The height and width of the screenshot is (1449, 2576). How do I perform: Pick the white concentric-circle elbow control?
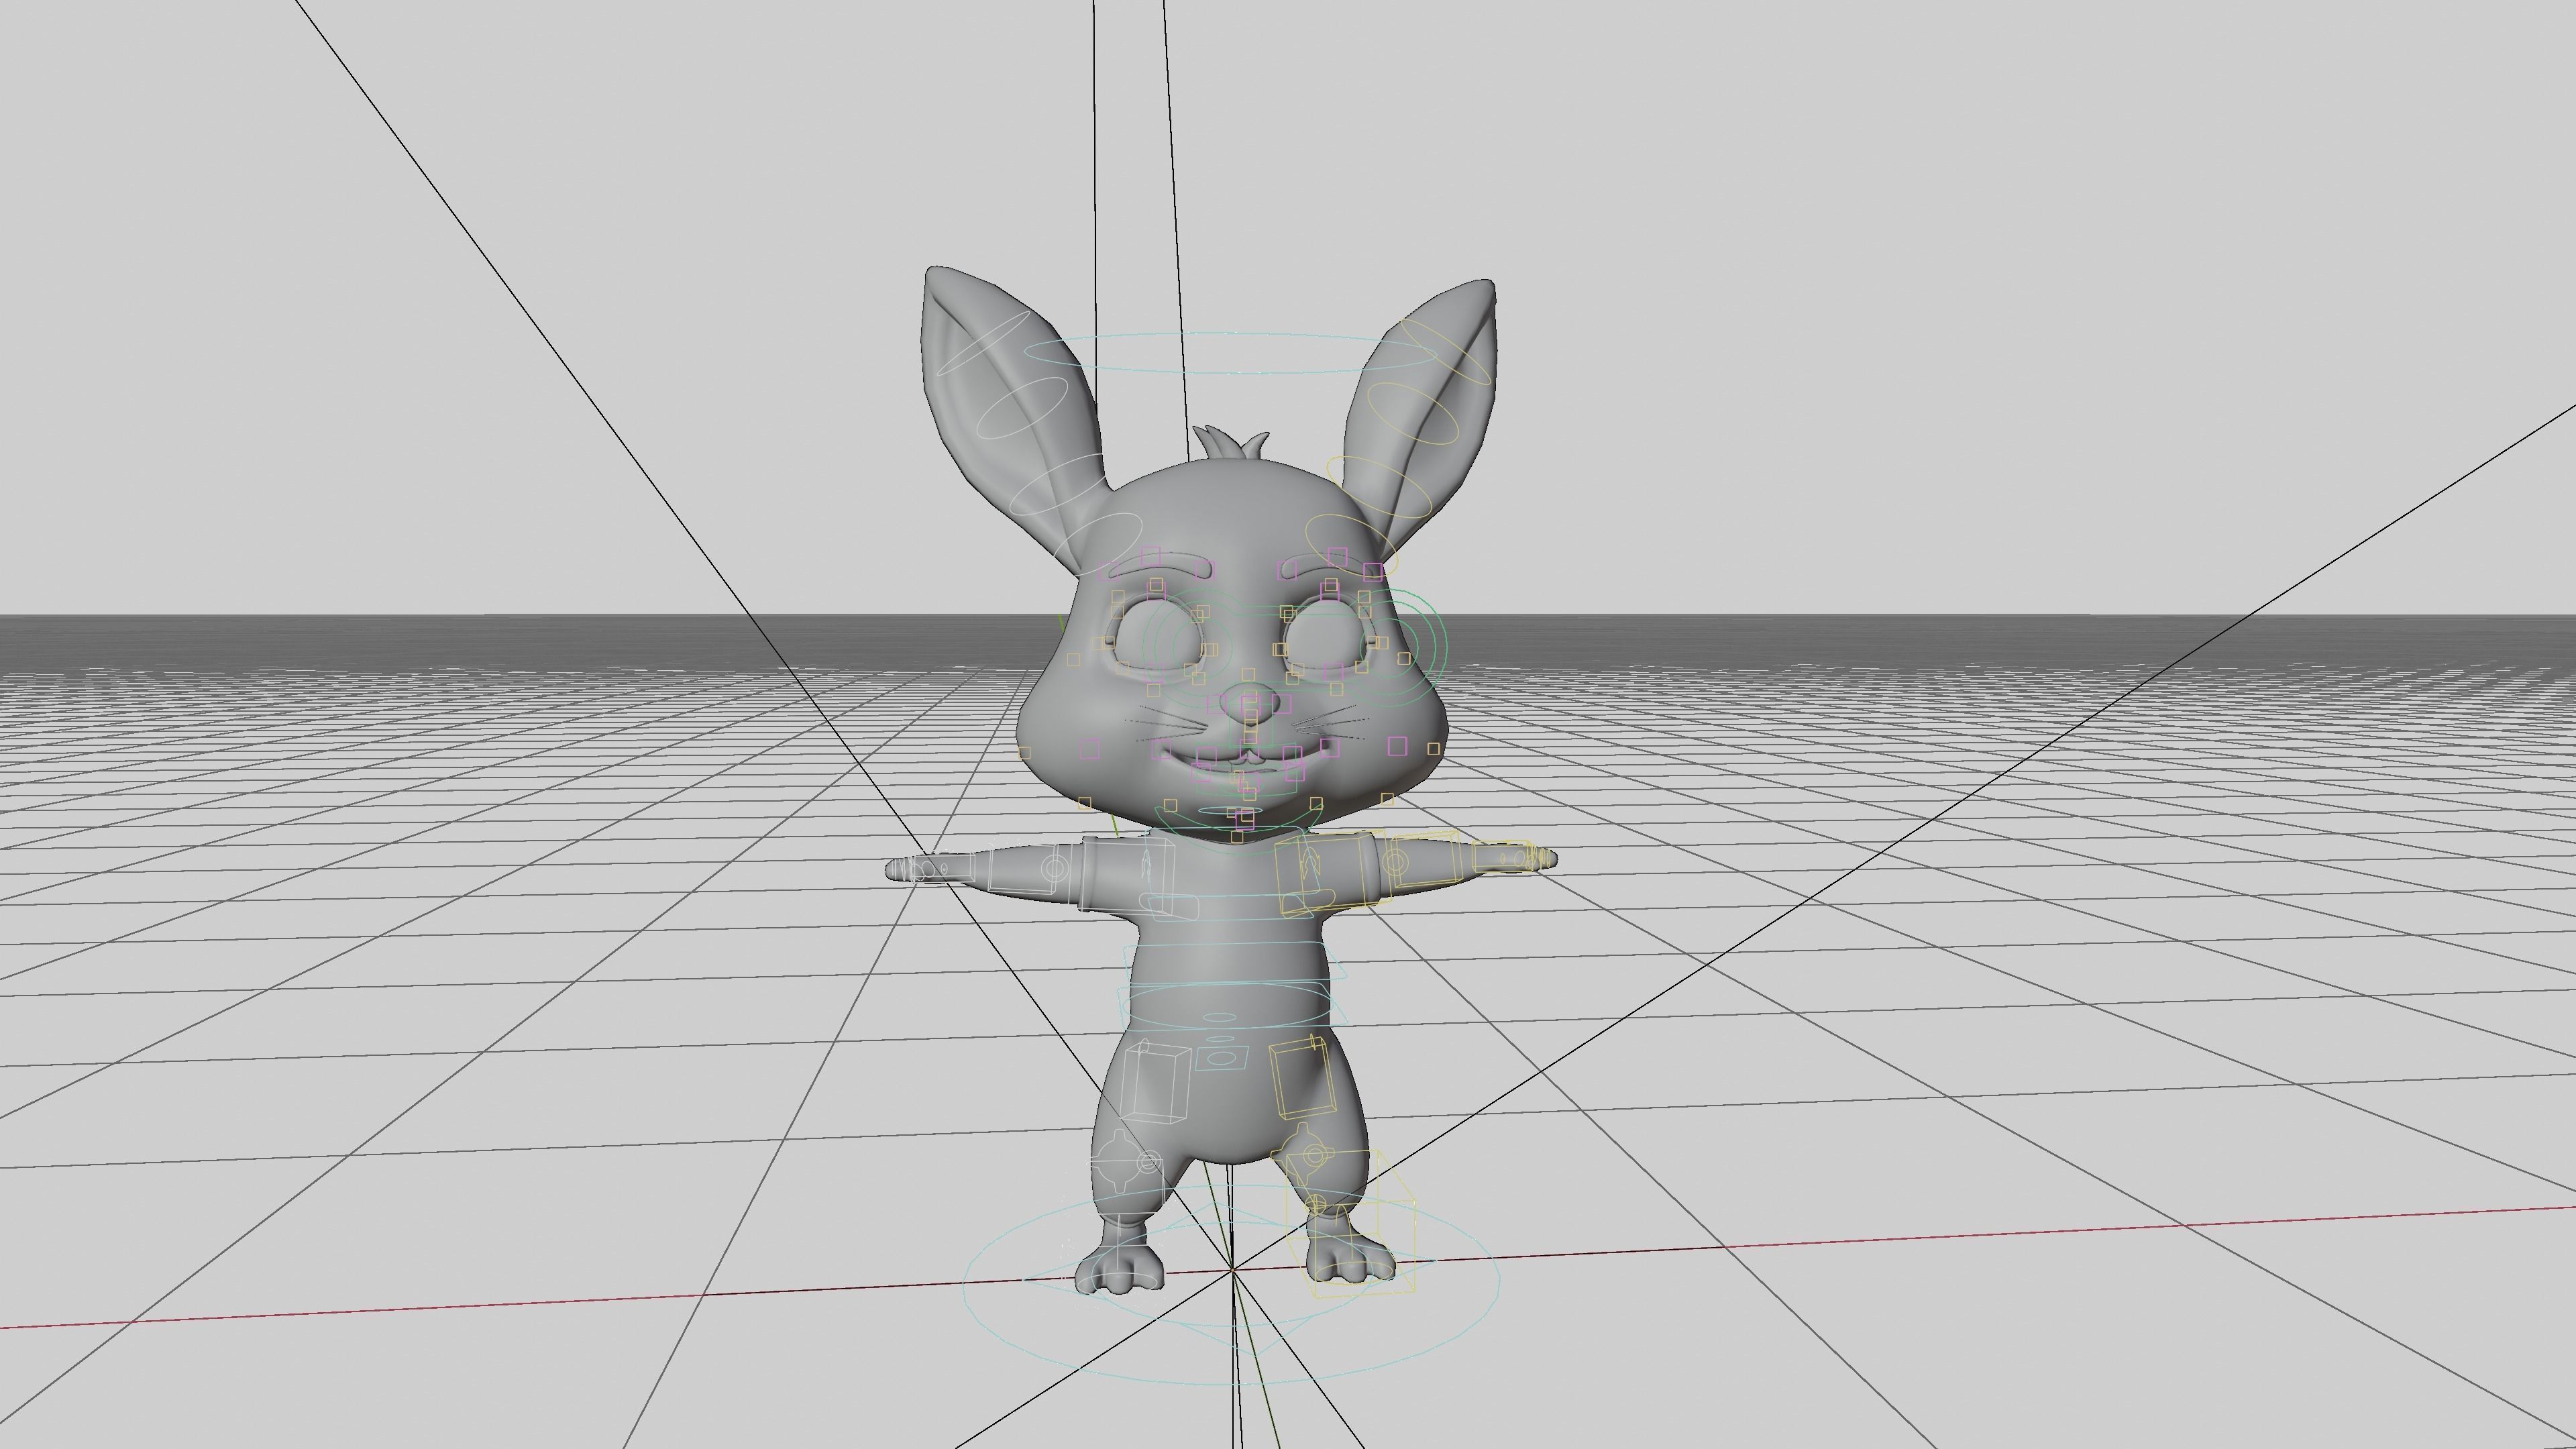1055,868
